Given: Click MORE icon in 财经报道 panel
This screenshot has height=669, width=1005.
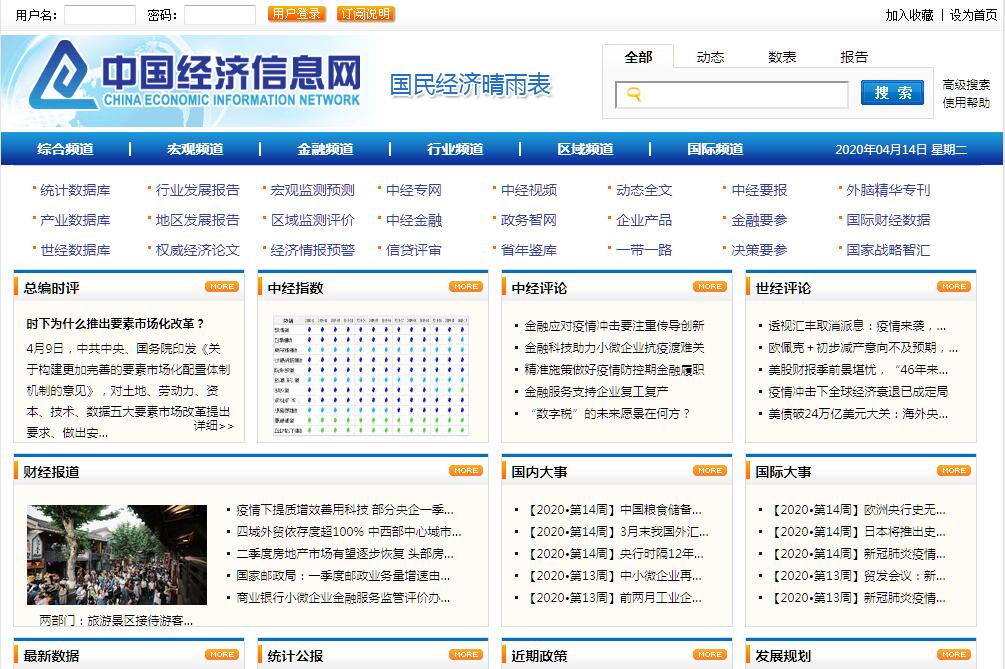Looking at the screenshot, I should pos(465,471).
